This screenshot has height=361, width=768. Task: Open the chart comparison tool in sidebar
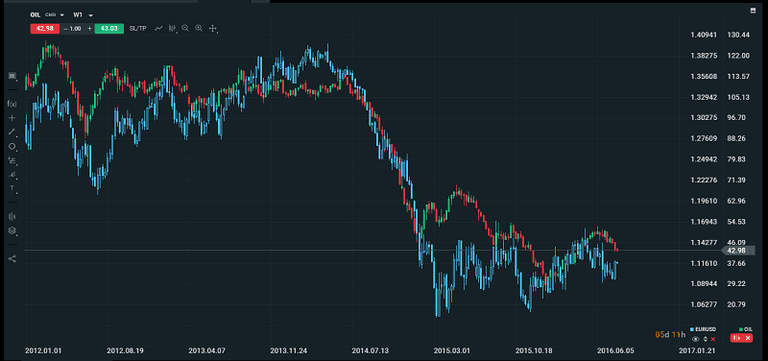pyautogui.click(x=12, y=216)
